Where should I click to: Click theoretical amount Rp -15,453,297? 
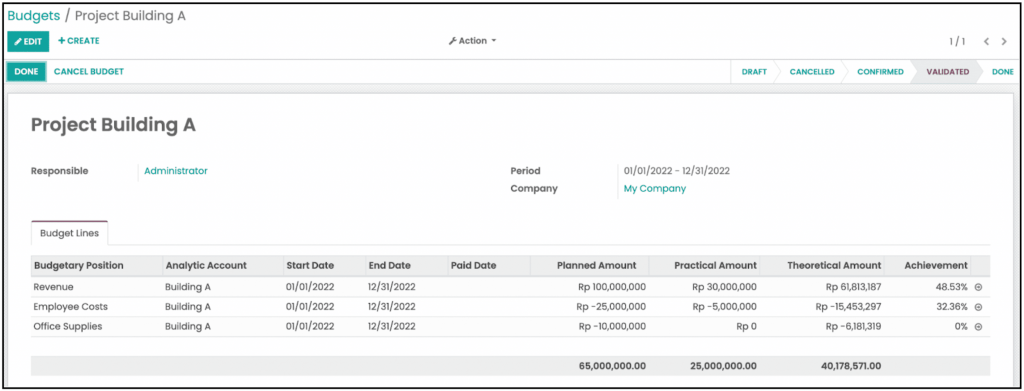pos(848,306)
